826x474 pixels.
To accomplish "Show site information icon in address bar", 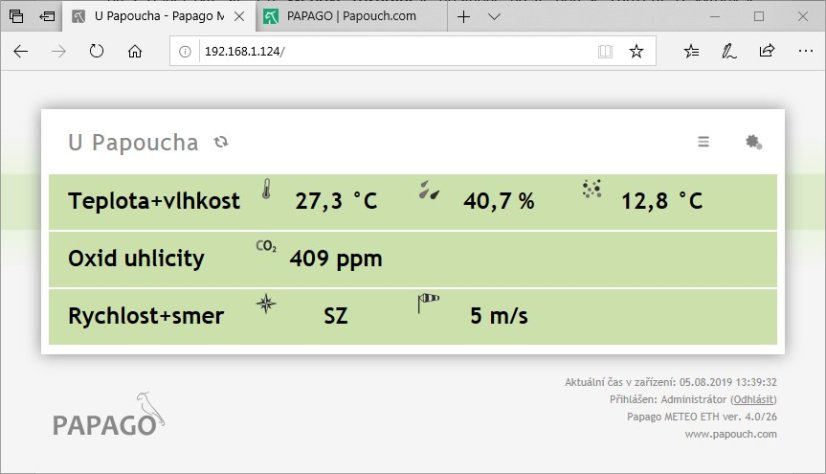I will point(185,51).
